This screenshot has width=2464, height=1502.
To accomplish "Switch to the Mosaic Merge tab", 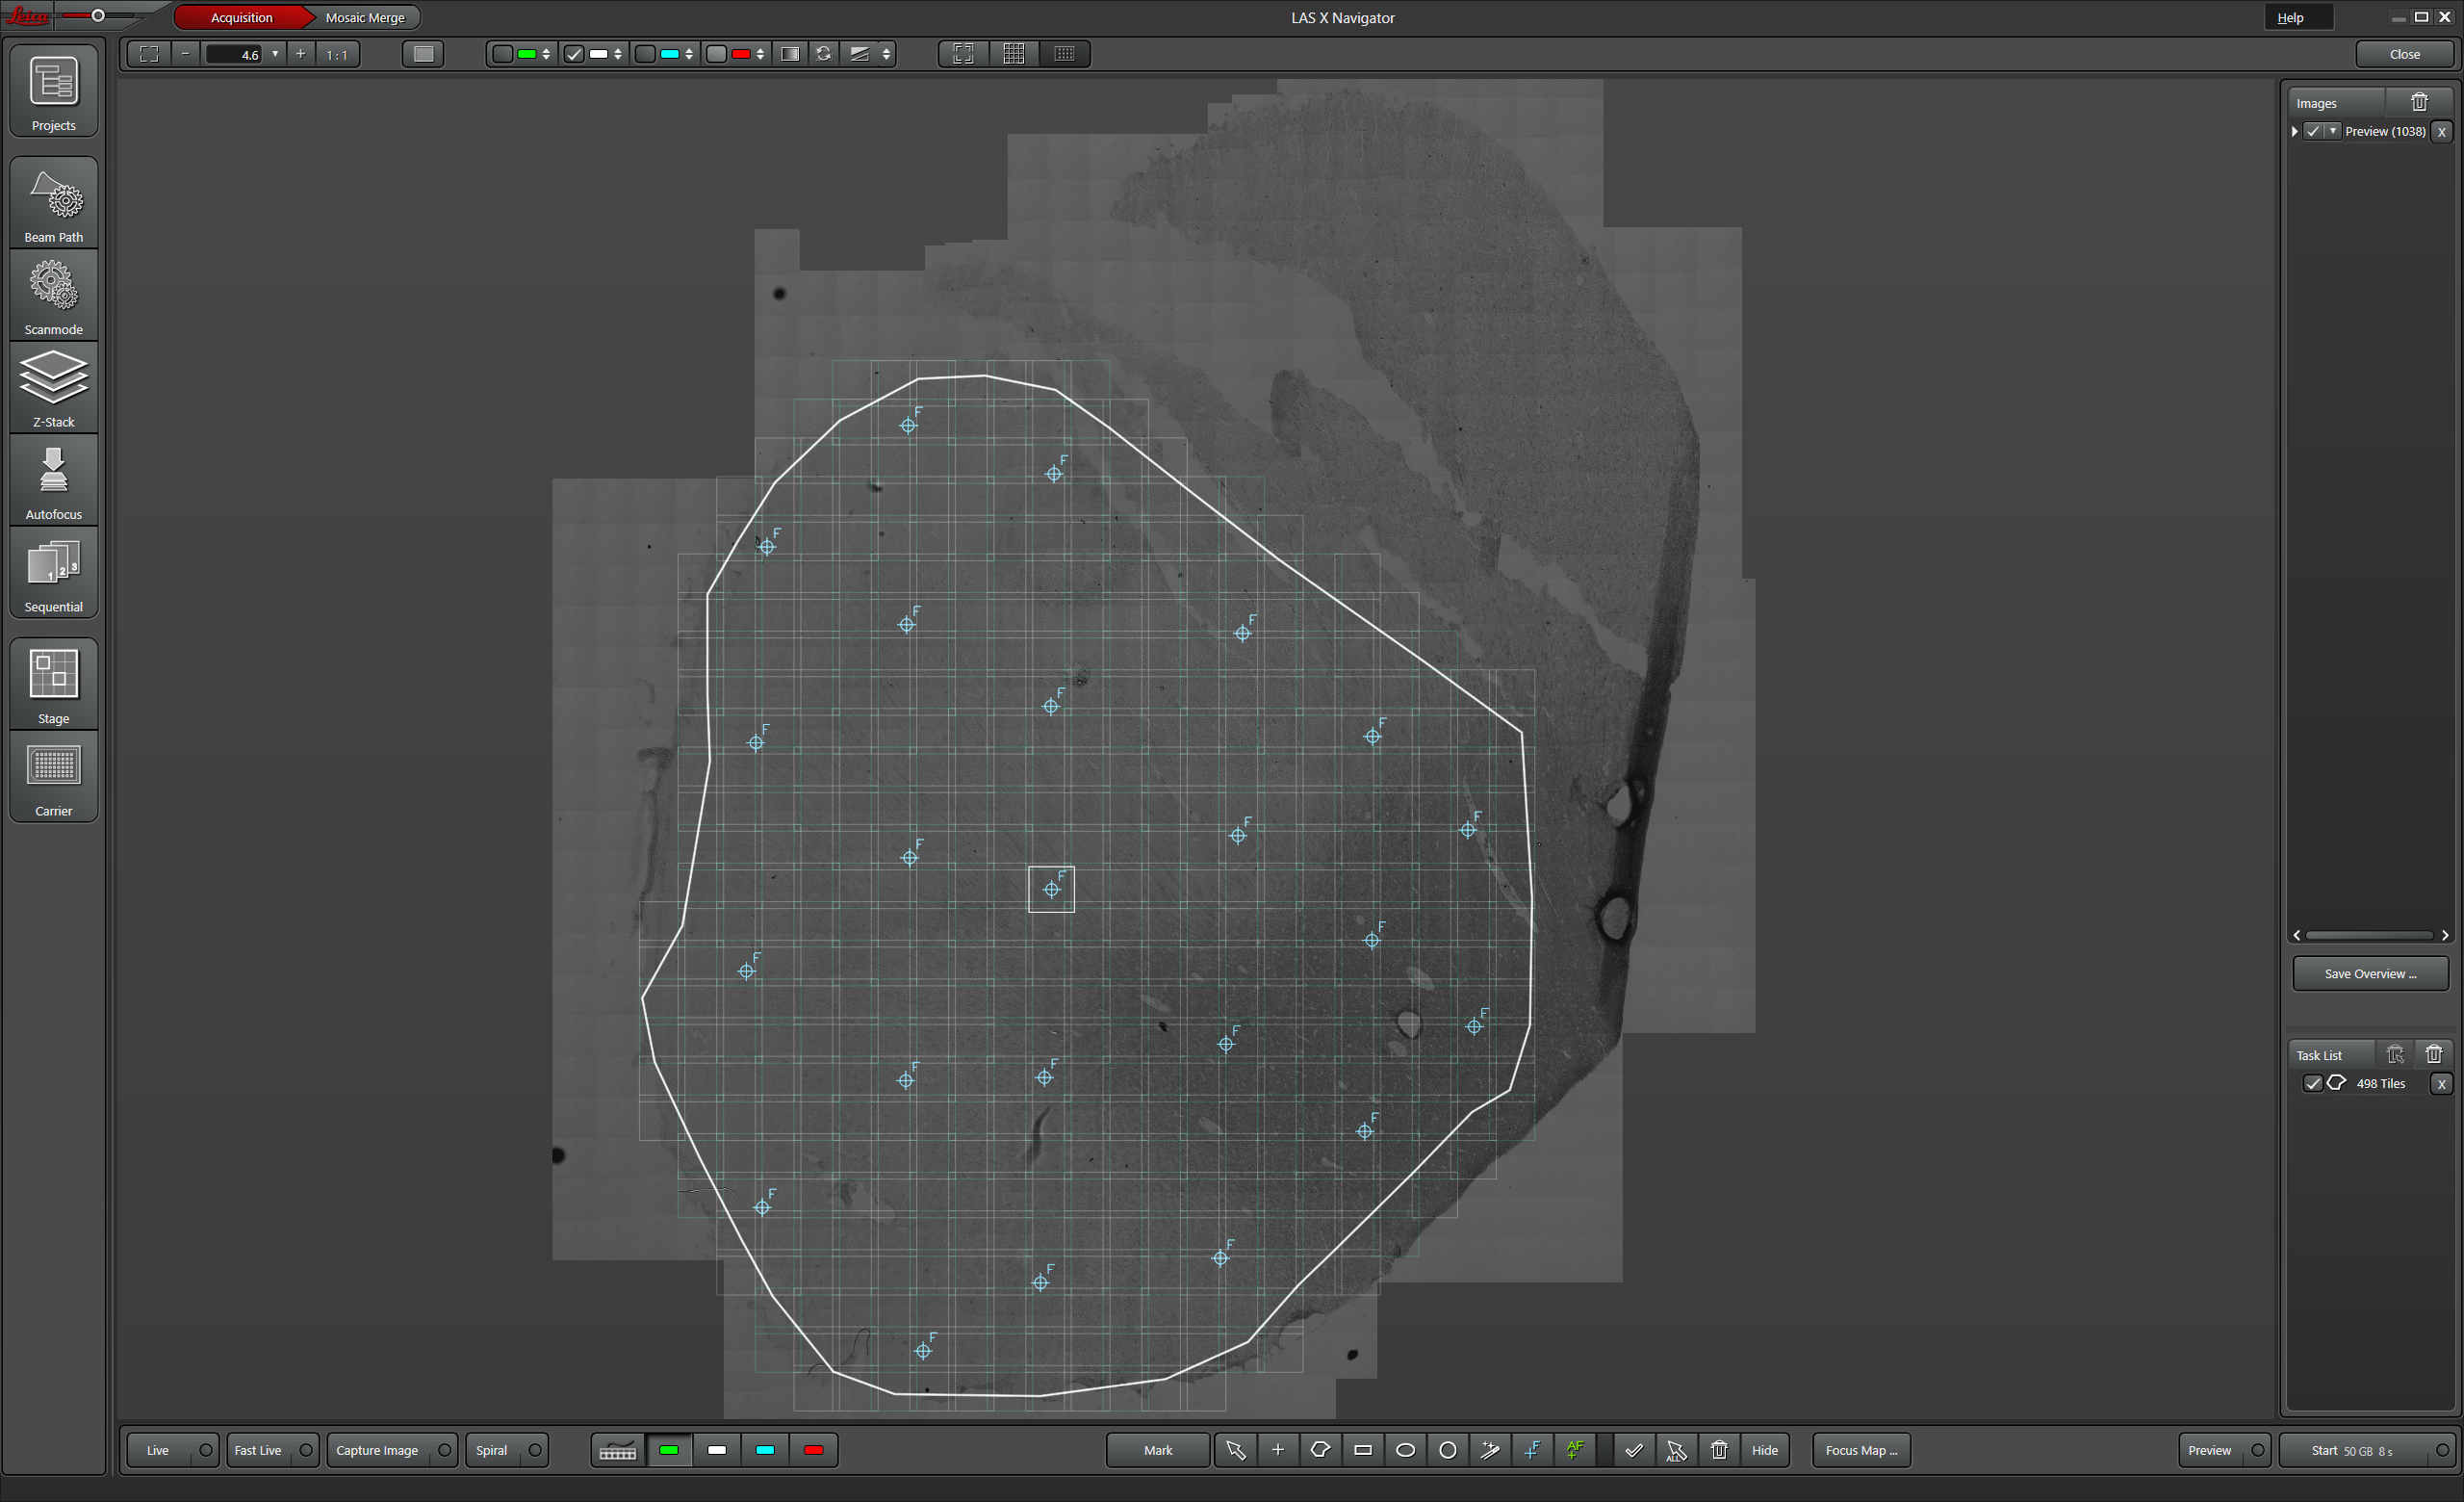I will point(364,17).
